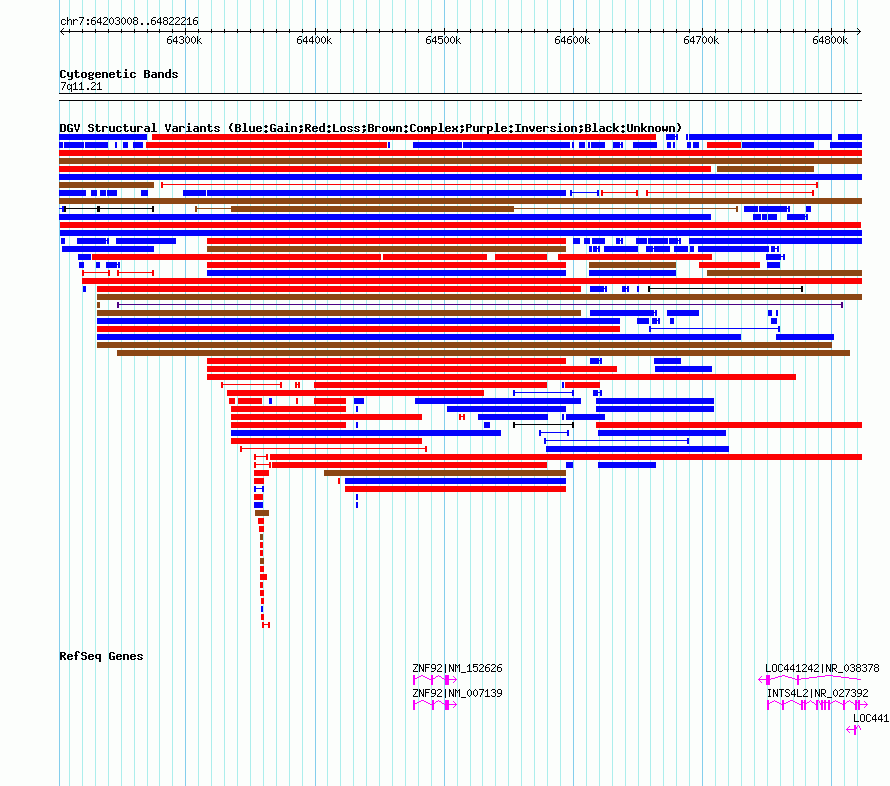The height and width of the screenshot is (786, 890).
Task: Select the bottom-most red loss variant
Action: click(266, 625)
